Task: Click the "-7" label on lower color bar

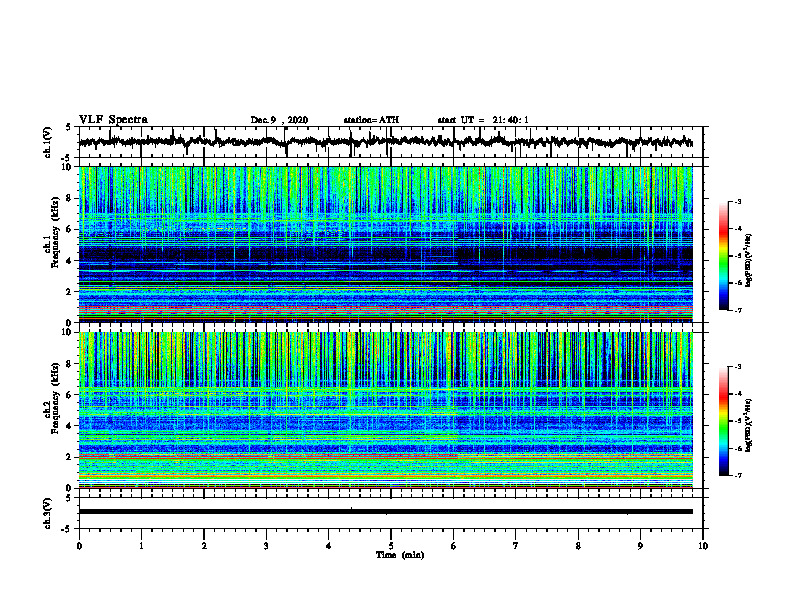Action: (737, 476)
